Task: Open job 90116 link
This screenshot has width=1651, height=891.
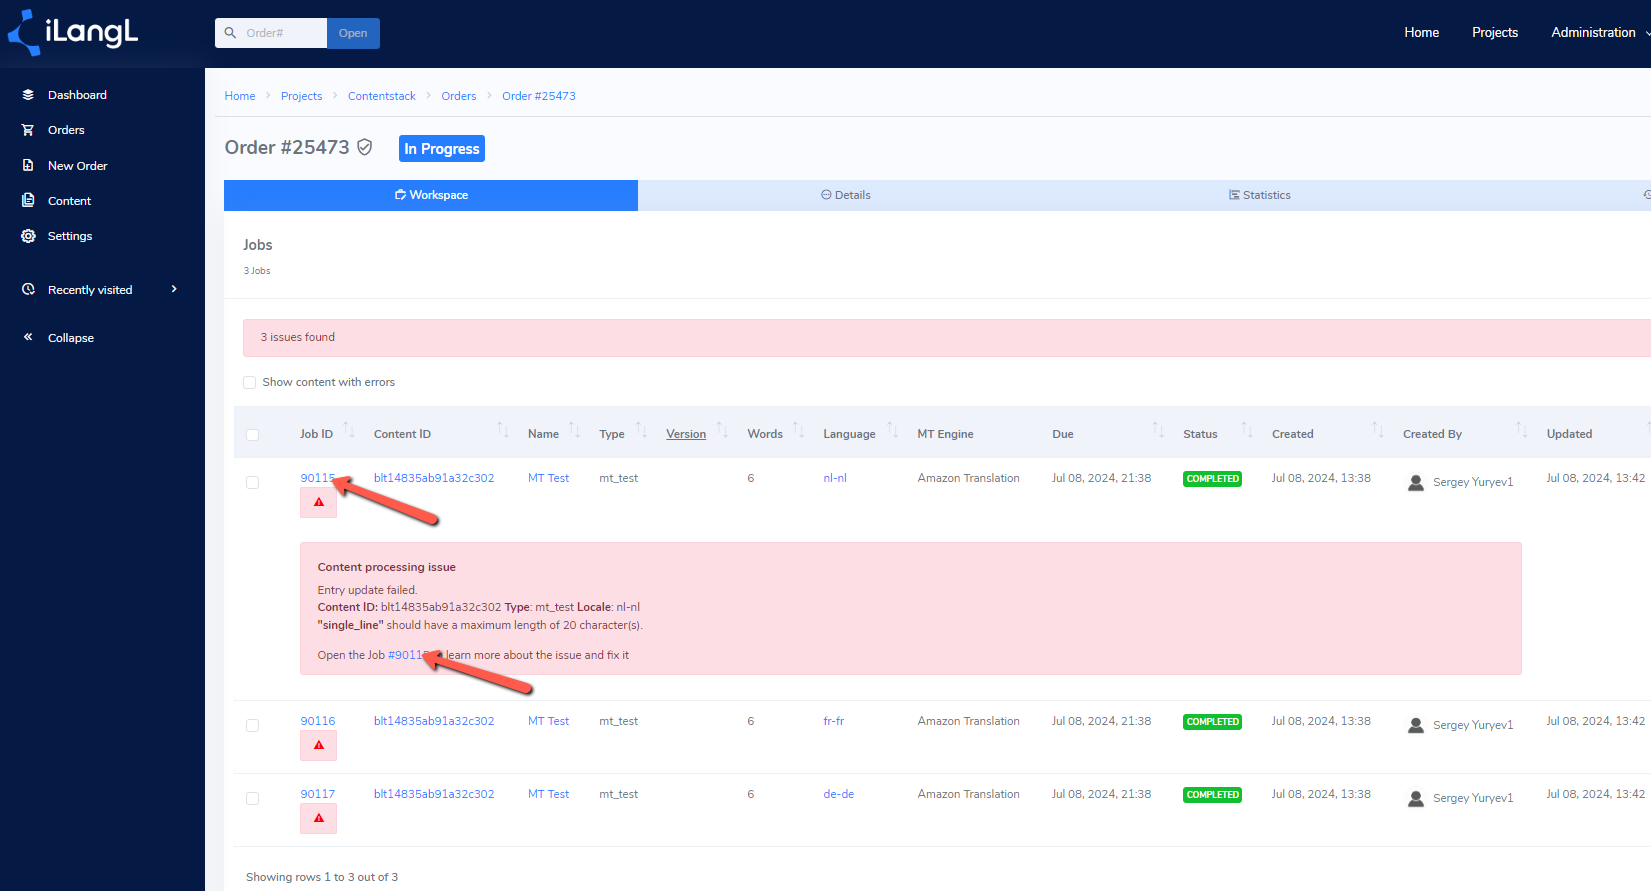Action: [x=318, y=721]
